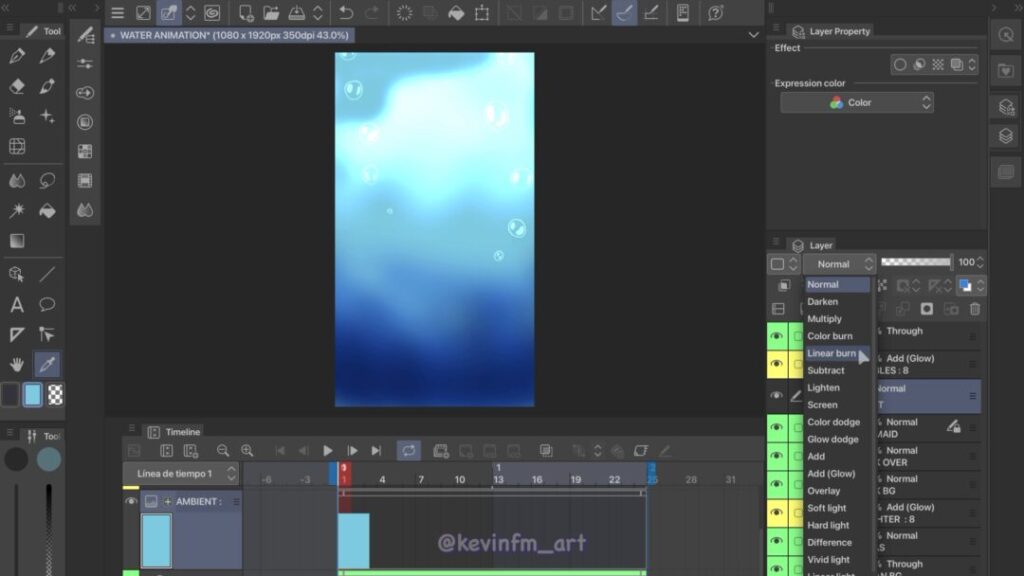This screenshot has height=576, width=1024.
Task: Toggle the eye of the selected Normal layer
Action: point(776,395)
